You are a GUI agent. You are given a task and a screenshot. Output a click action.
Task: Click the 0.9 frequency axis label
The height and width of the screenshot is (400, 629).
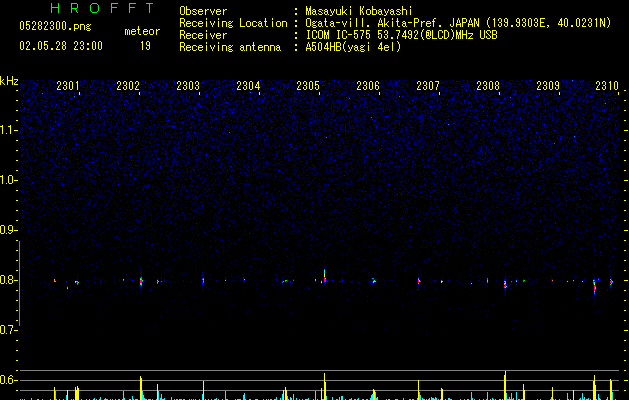pos(8,230)
